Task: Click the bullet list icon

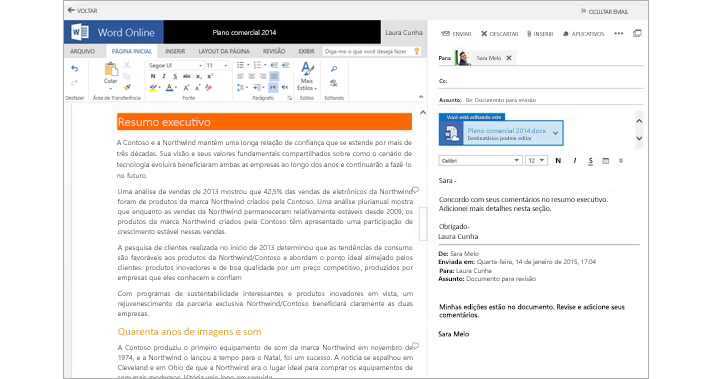Action: tap(241, 65)
